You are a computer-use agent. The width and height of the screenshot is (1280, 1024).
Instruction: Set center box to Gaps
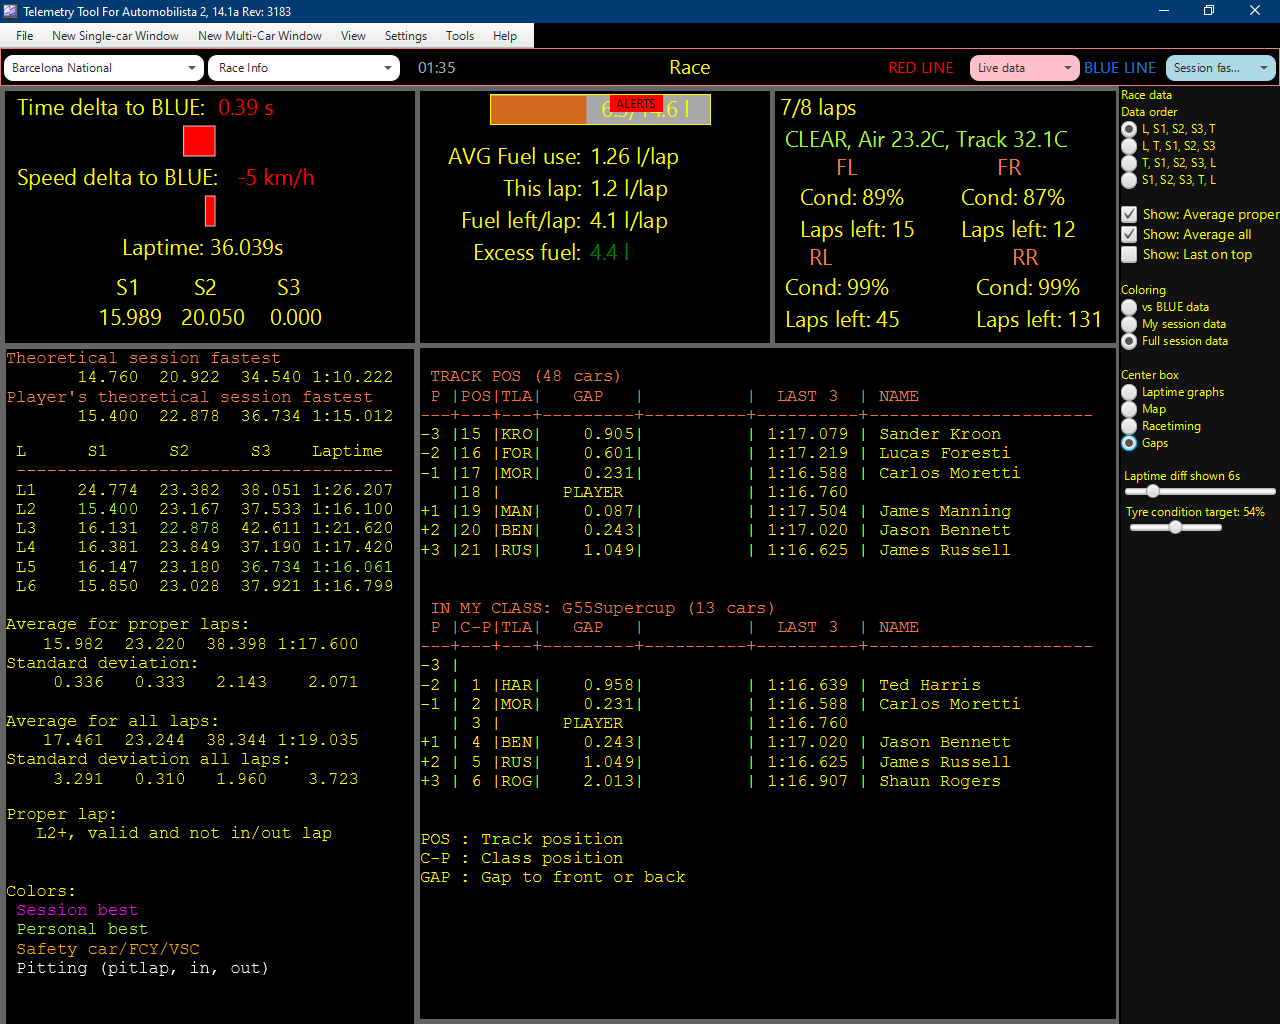[x=1129, y=443]
